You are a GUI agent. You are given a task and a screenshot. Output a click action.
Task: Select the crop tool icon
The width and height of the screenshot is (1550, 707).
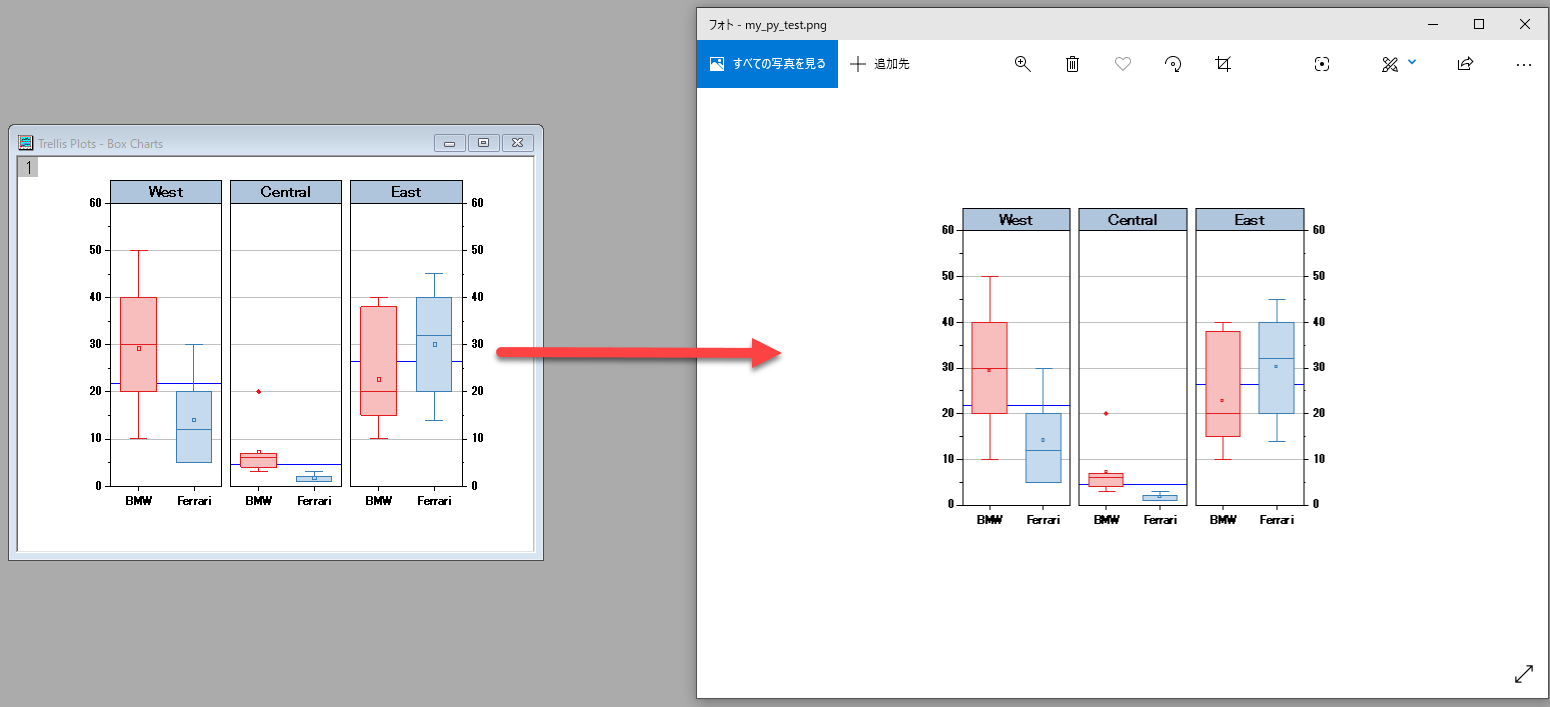pyautogui.click(x=1223, y=64)
